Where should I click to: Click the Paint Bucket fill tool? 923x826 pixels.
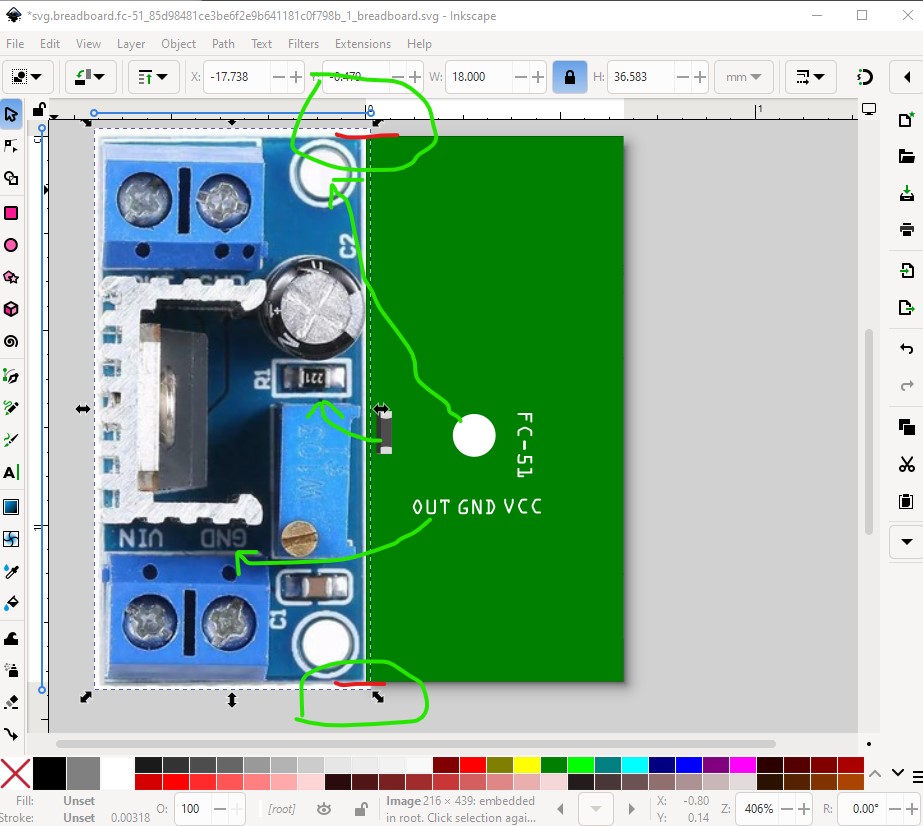pos(11,603)
